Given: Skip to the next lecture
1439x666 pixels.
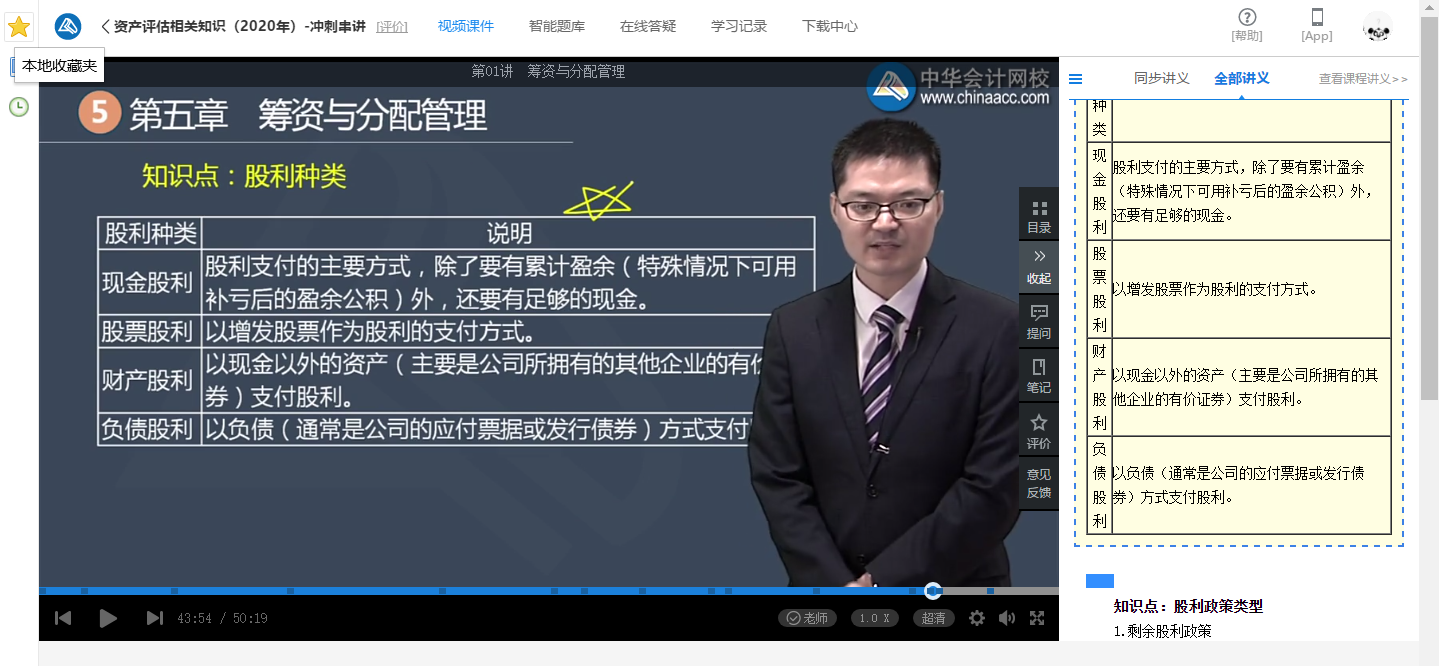Looking at the screenshot, I should click(x=154, y=618).
